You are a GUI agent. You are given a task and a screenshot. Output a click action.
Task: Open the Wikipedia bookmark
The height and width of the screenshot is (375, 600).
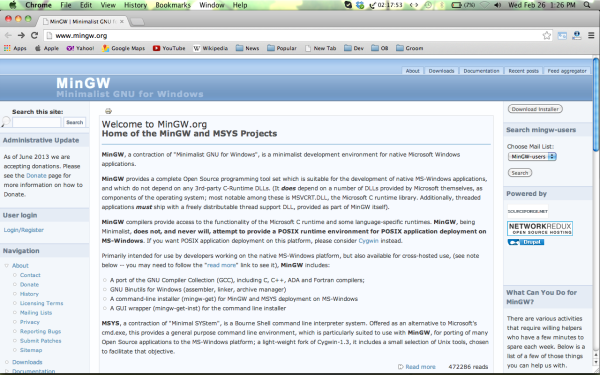point(210,48)
